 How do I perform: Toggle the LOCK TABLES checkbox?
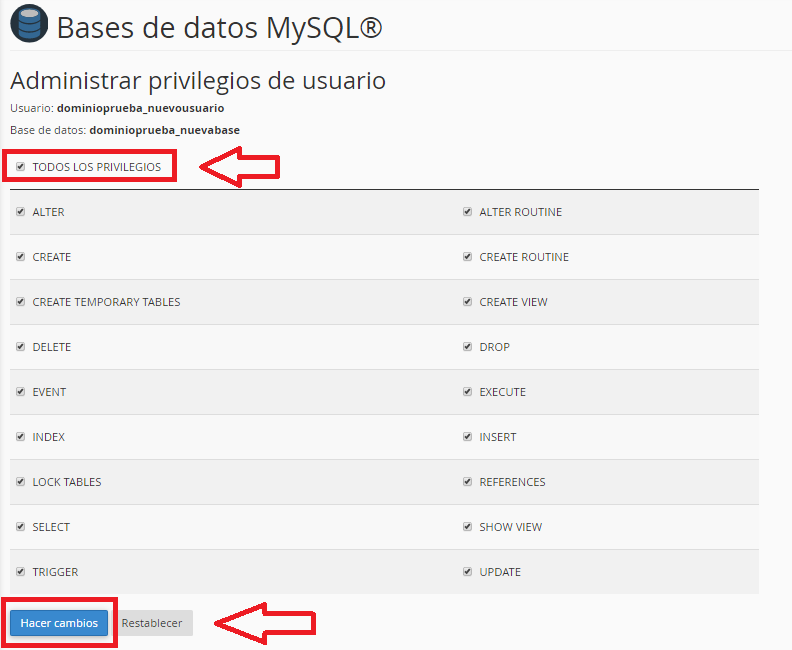[20, 481]
